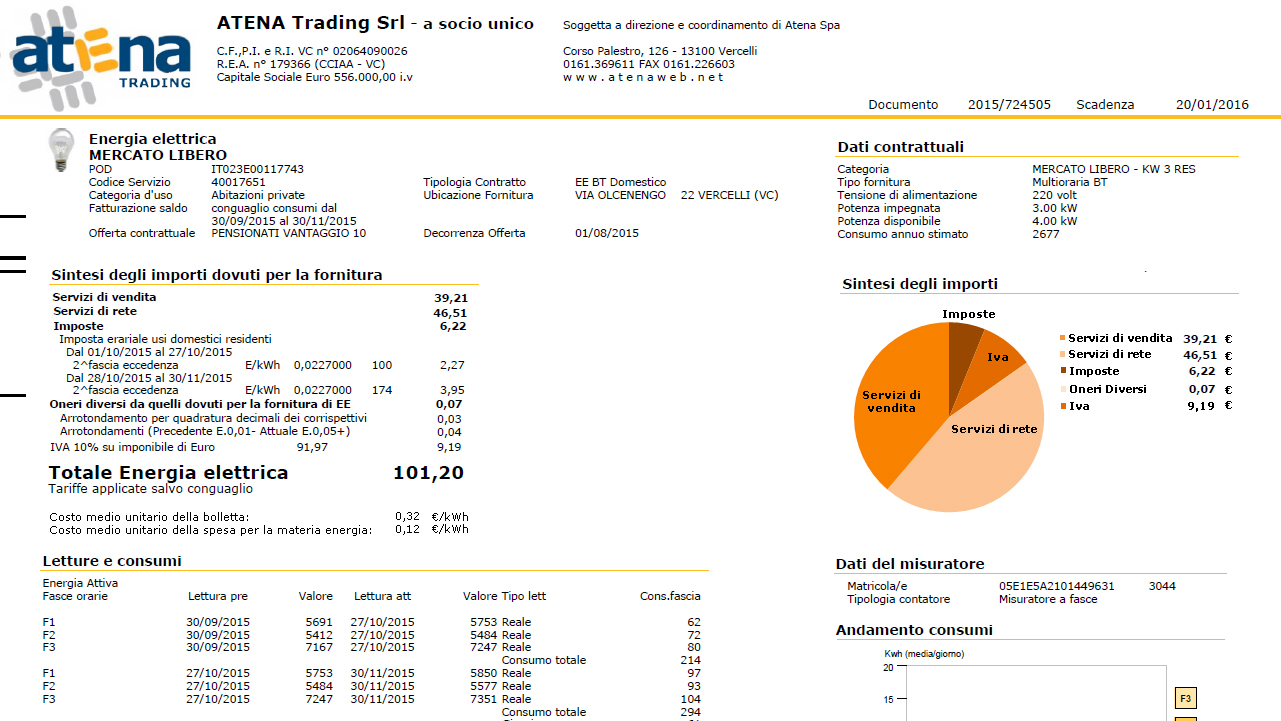Click the Servizi di rete legend swatch

pos(1062,355)
